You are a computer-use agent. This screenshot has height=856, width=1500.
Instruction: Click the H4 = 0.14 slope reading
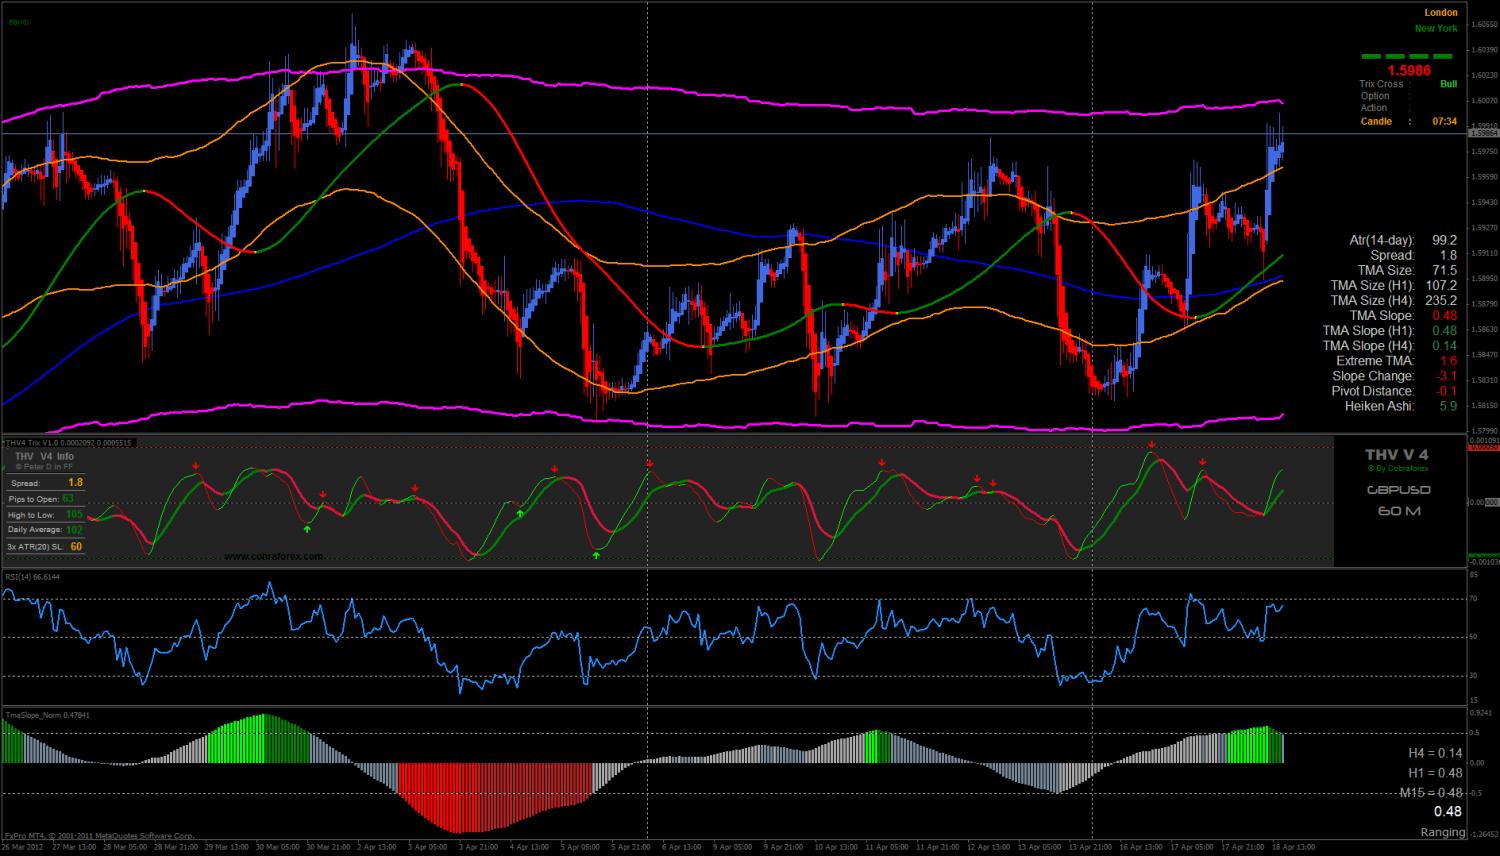1436,753
